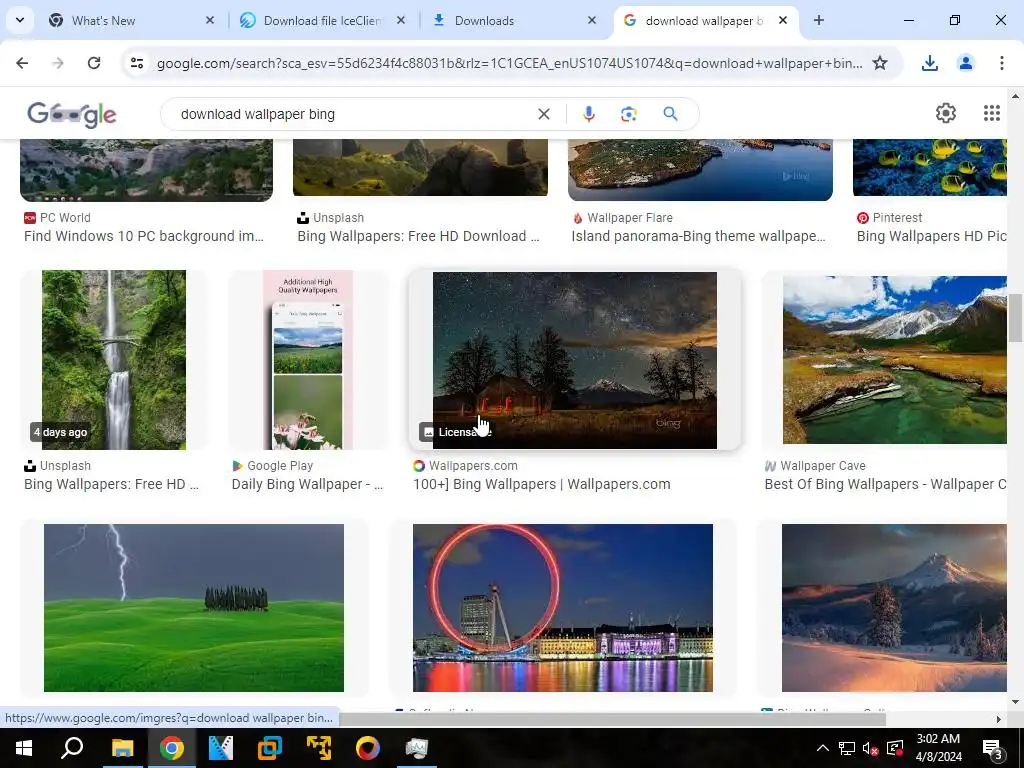Click the address bar URL
1024x768 pixels.
(509, 63)
